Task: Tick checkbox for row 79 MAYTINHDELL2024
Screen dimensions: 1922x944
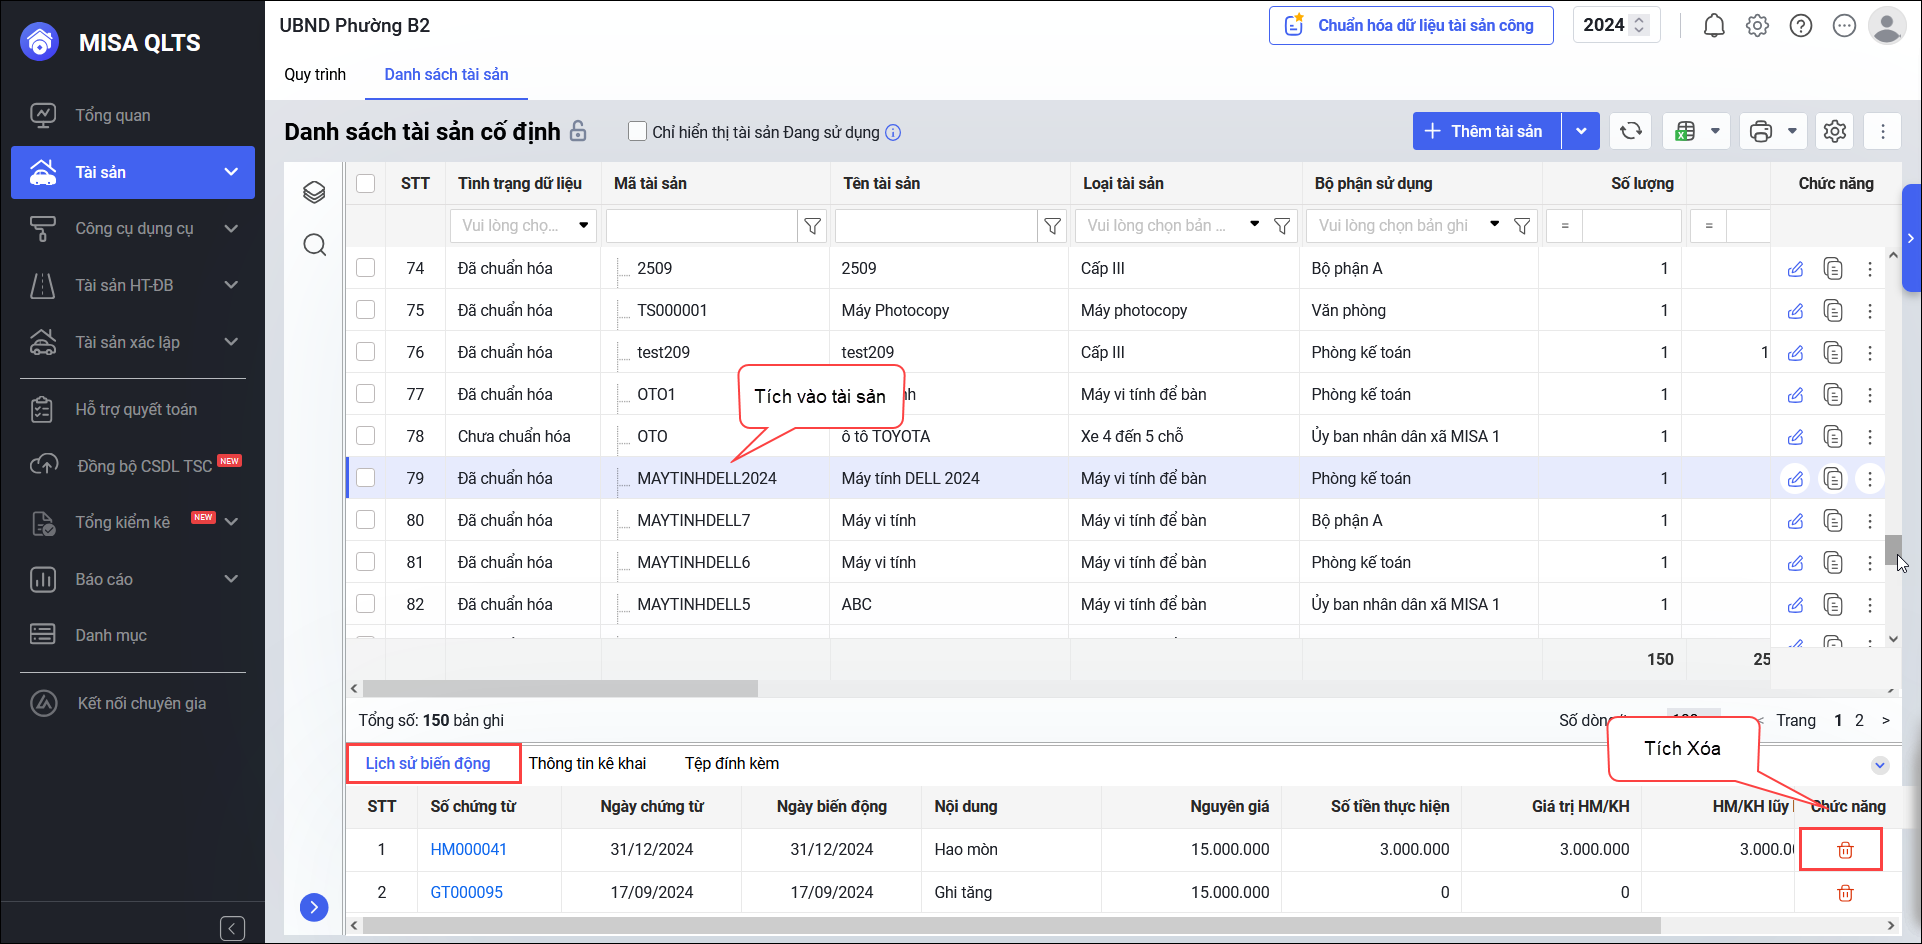Action: click(366, 478)
